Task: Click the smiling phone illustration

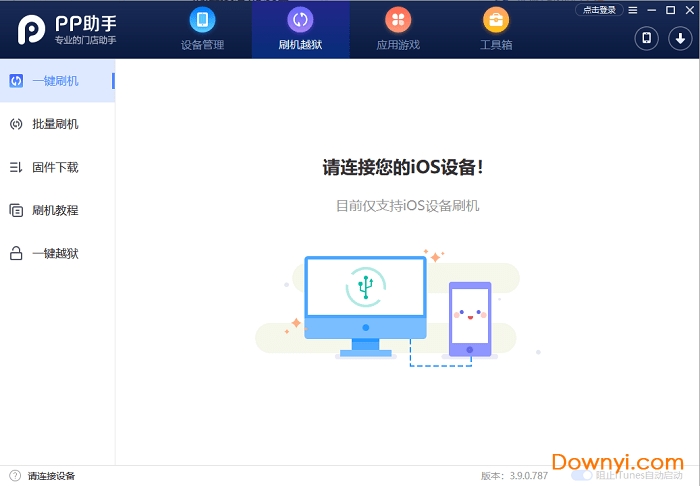Action: coord(470,319)
